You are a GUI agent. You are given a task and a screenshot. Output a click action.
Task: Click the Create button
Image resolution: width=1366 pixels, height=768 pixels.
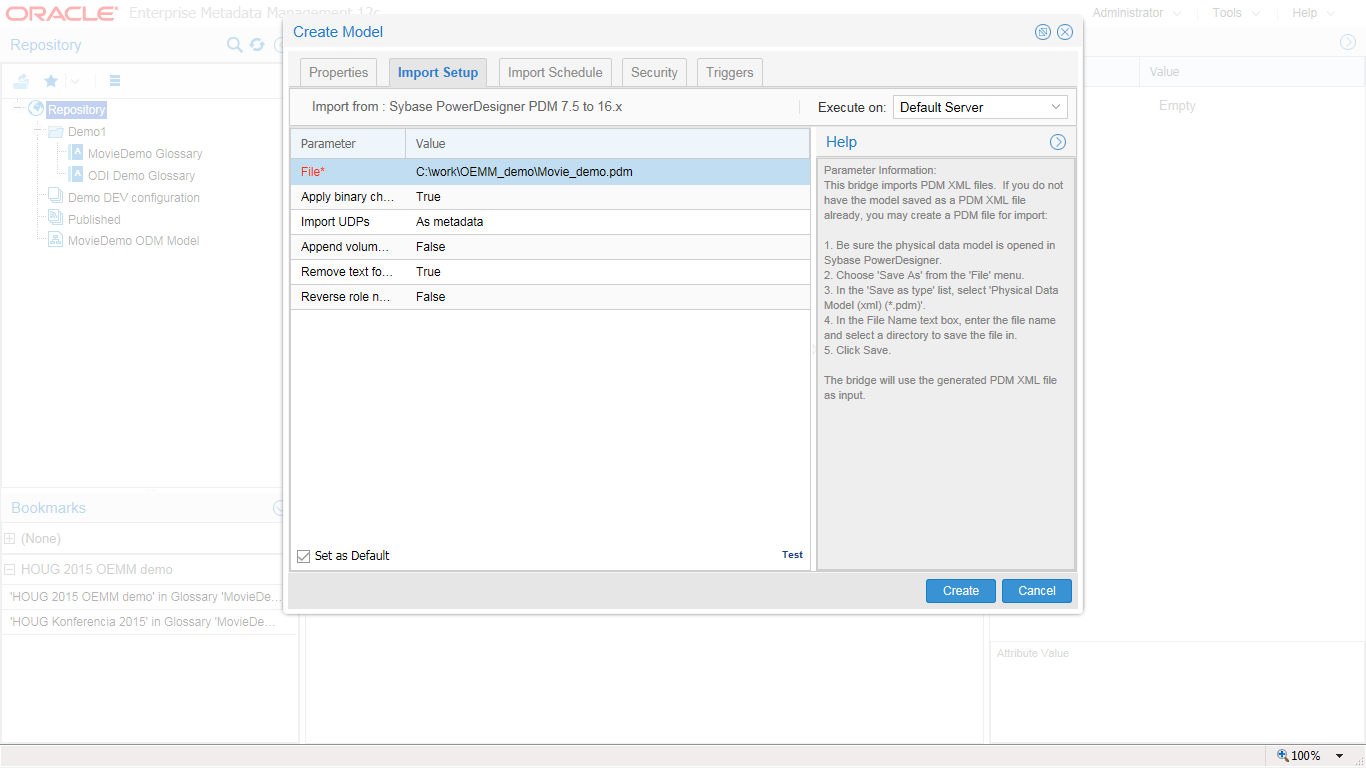tap(961, 591)
